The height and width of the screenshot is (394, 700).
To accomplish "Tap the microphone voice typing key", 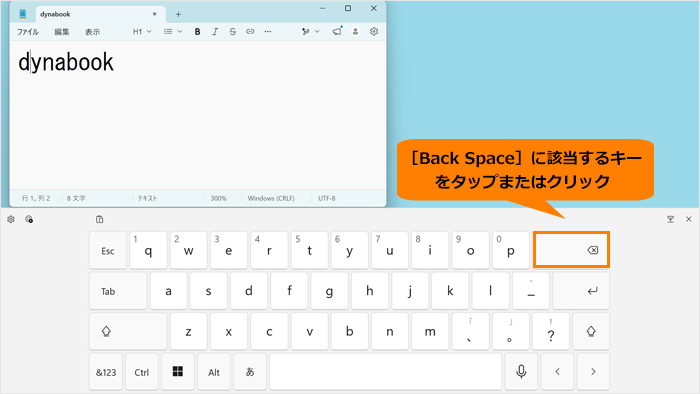I will 521,372.
